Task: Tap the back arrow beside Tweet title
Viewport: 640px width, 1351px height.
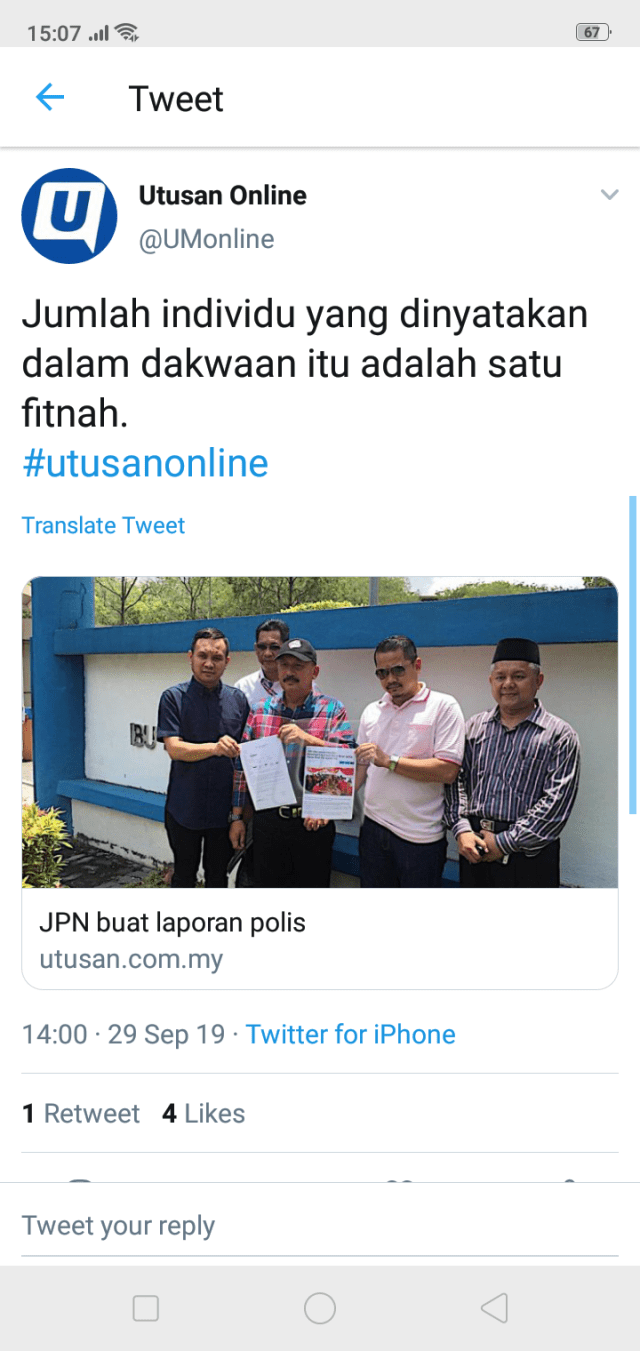Action: 49,97
